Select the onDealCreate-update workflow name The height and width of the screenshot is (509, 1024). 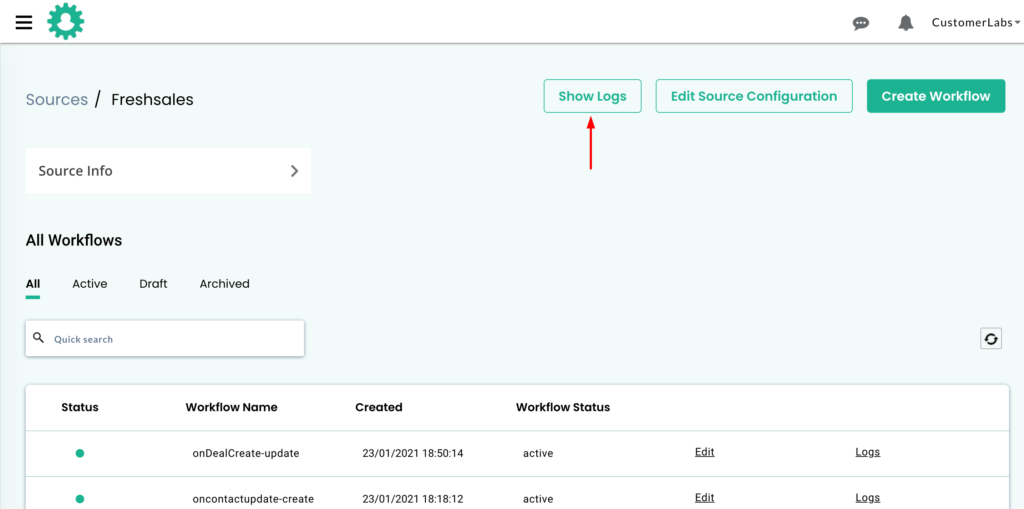point(246,453)
